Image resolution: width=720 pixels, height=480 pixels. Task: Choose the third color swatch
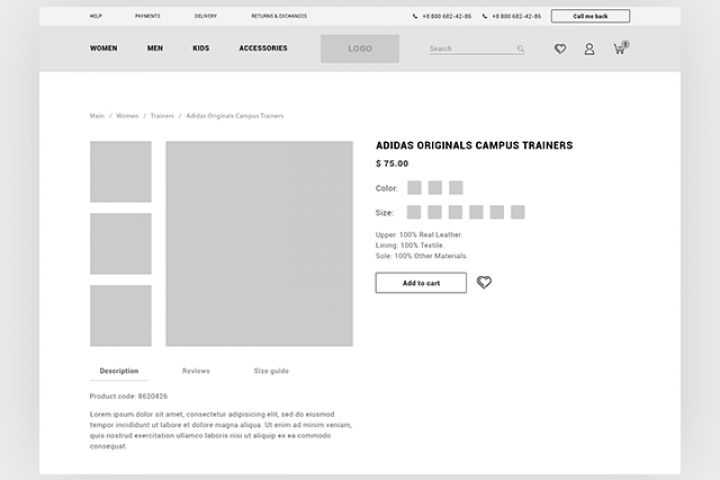(456, 187)
